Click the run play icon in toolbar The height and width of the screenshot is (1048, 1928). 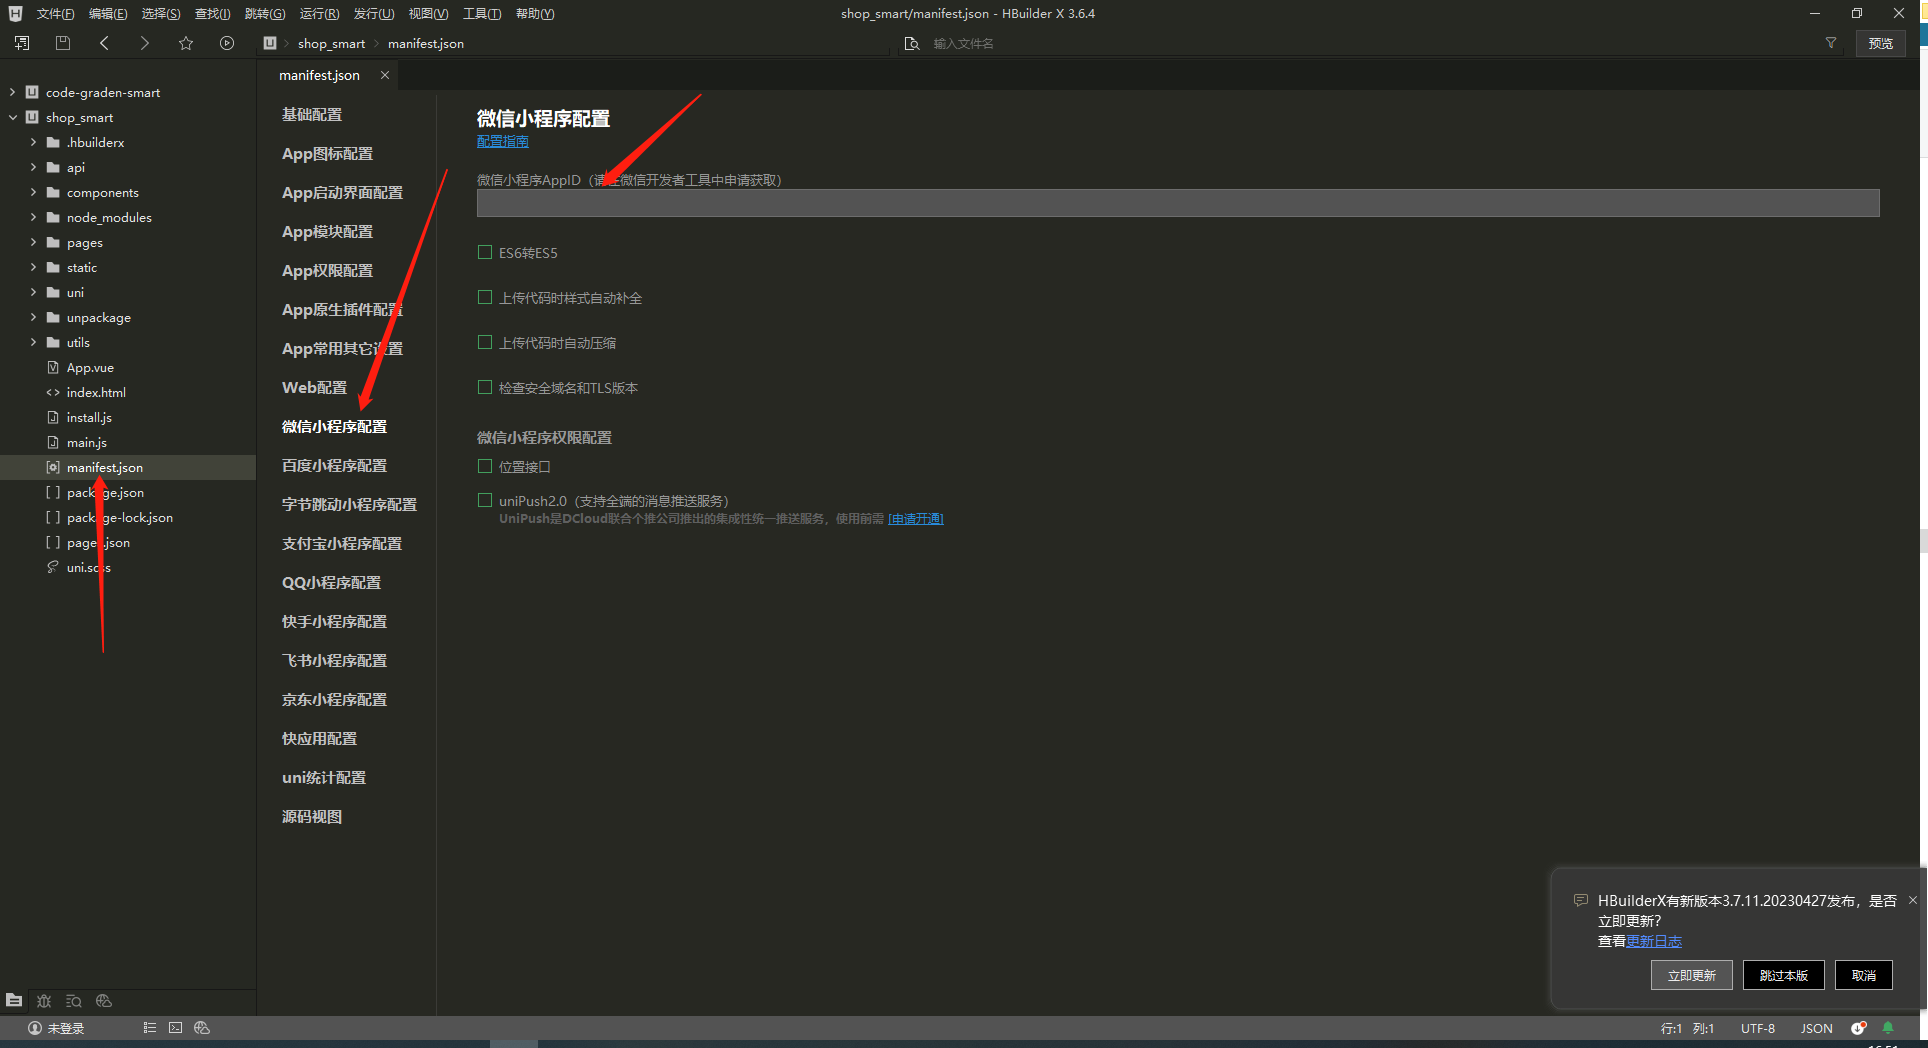tap(227, 43)
